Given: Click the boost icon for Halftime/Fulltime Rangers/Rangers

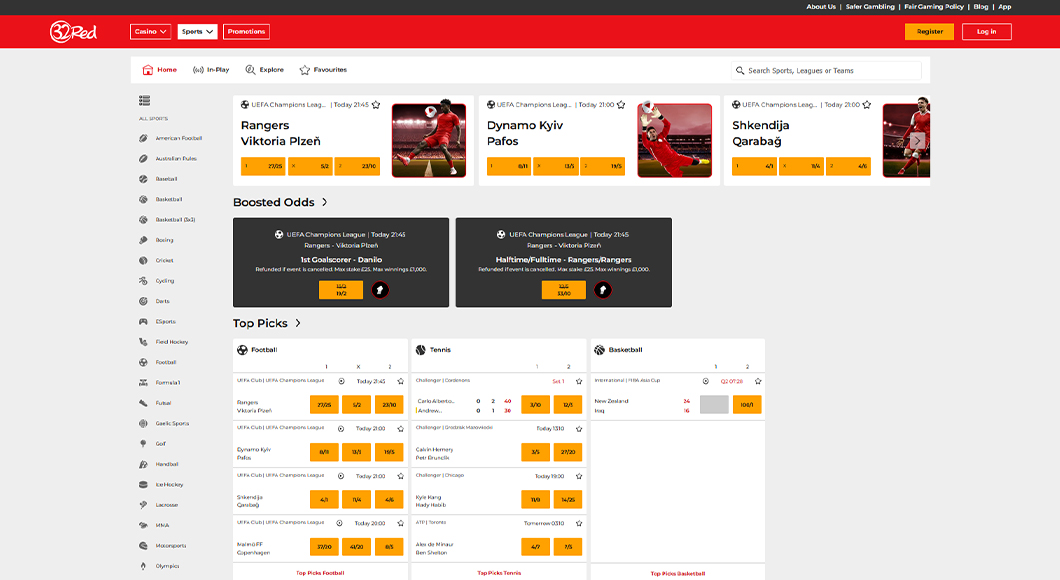Looking at the screenshot, I should [602, 290].
